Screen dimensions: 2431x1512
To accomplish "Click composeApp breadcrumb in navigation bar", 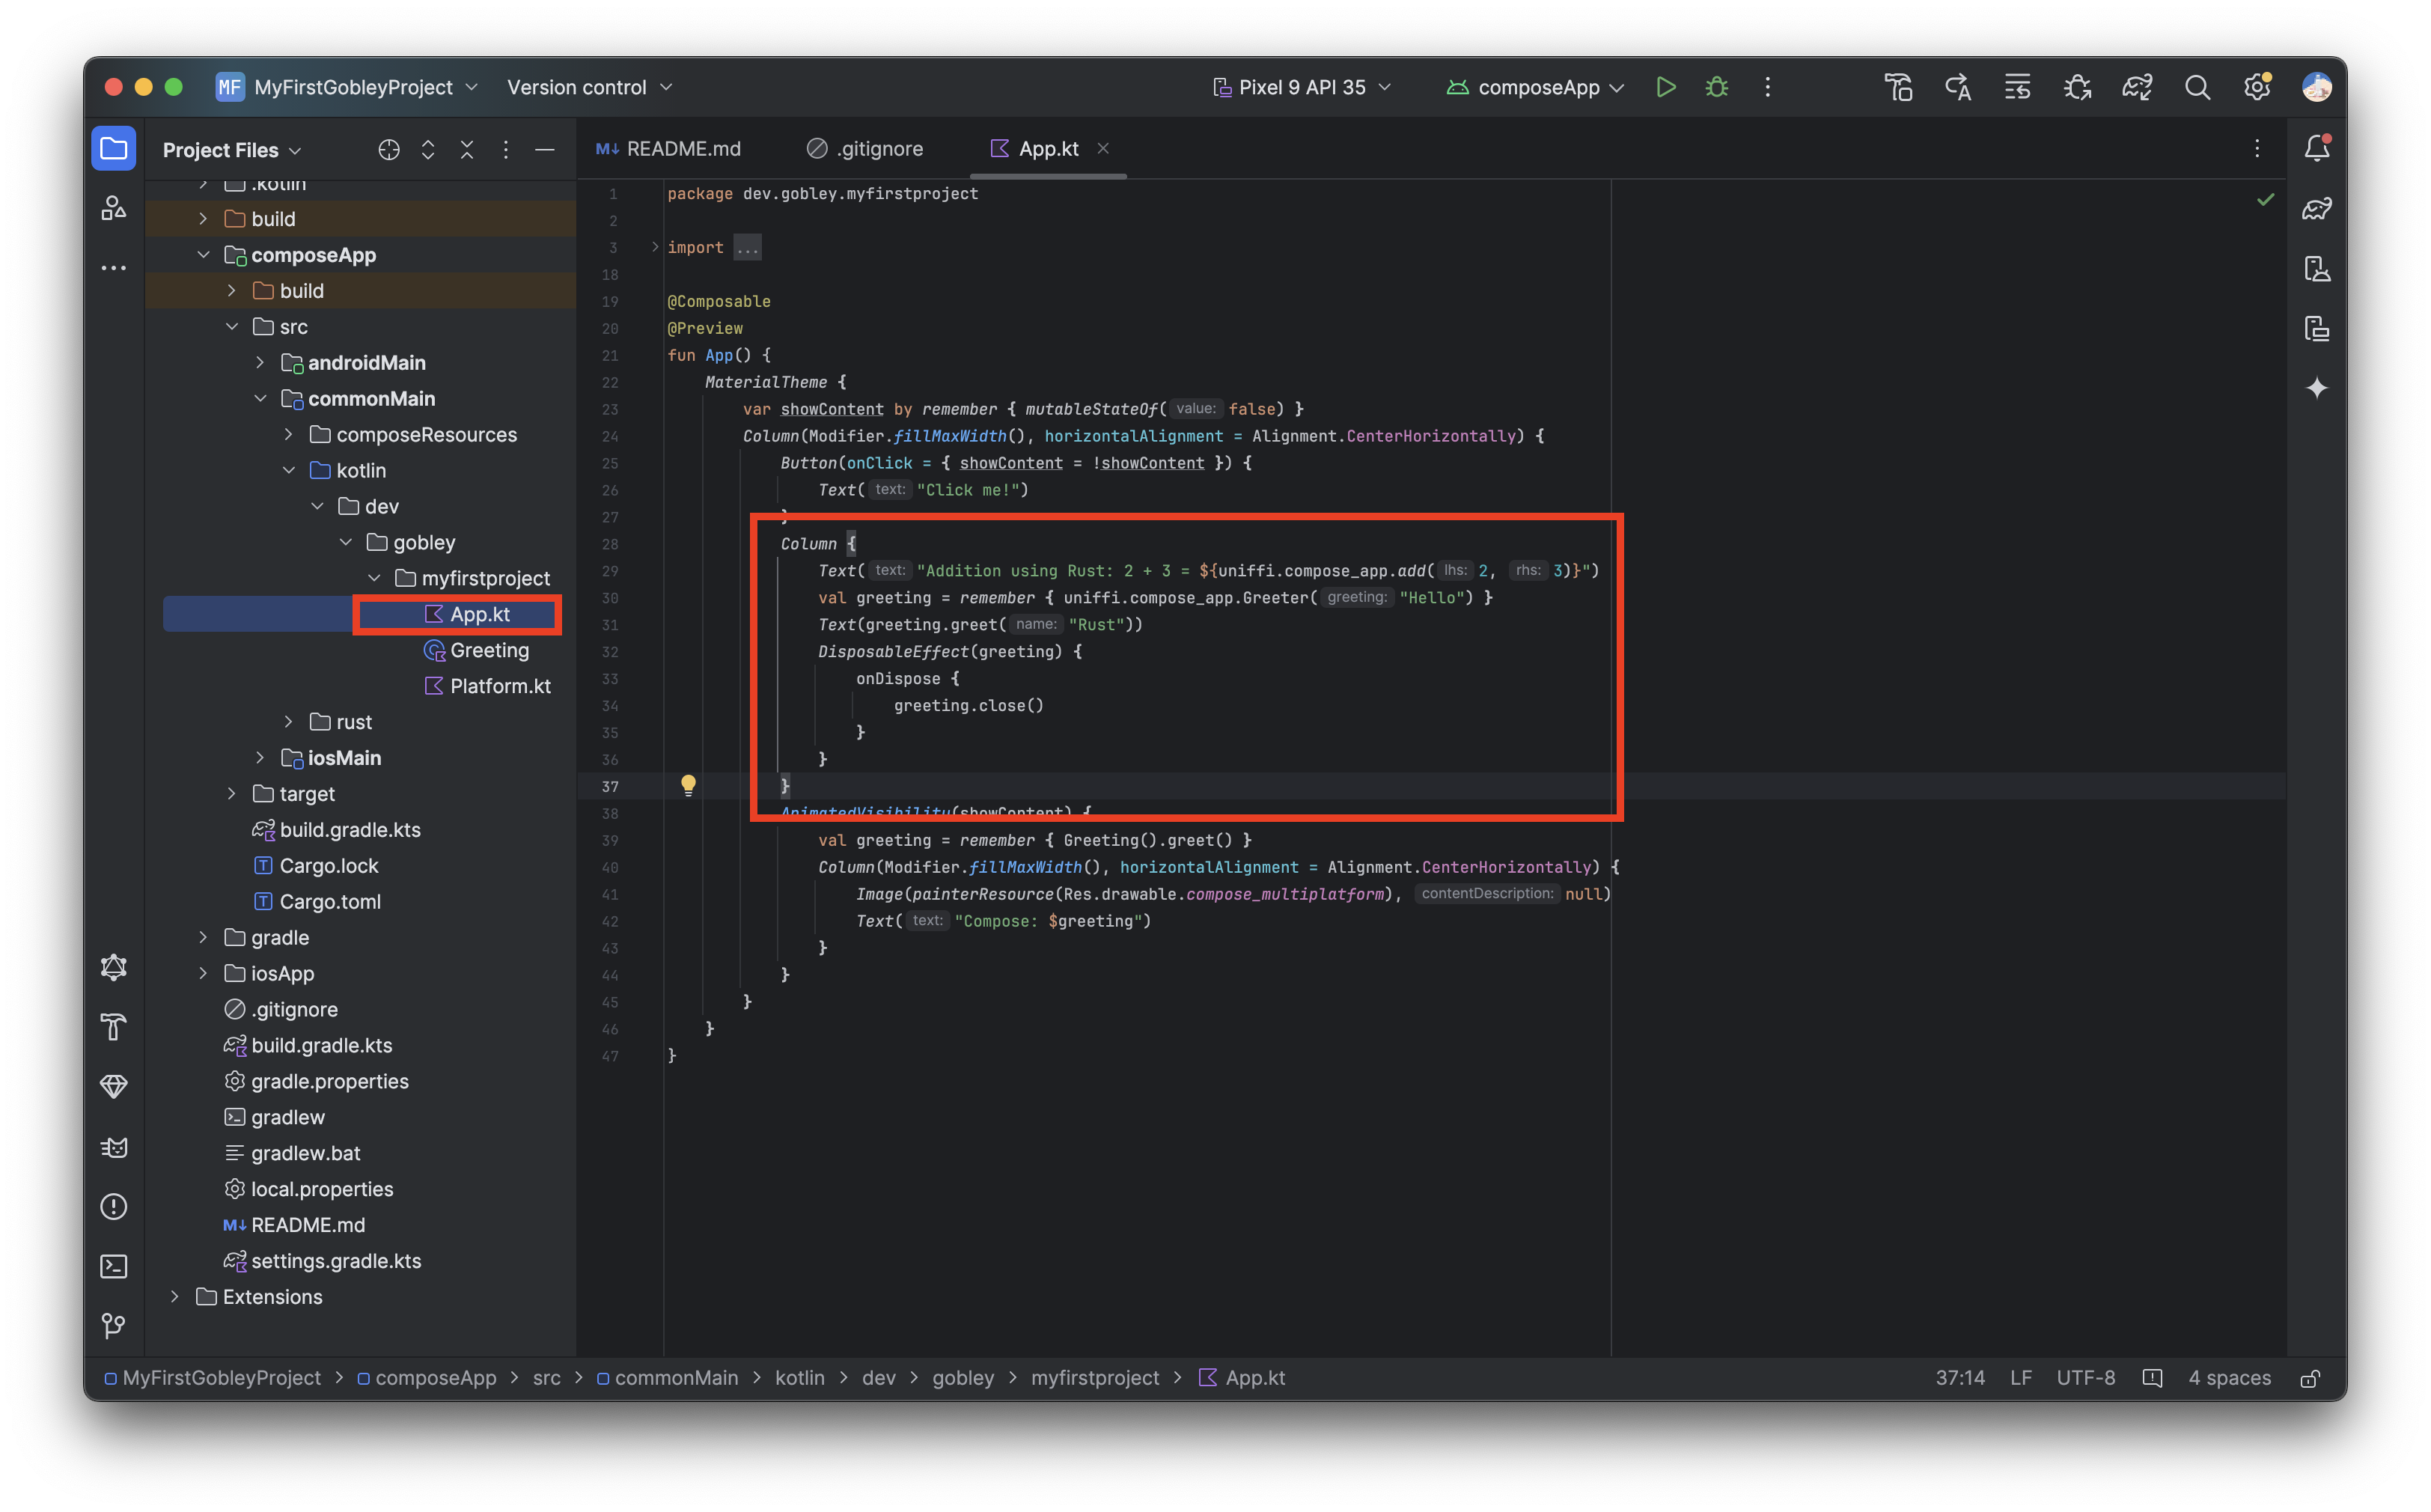I will pos(427,1378).
